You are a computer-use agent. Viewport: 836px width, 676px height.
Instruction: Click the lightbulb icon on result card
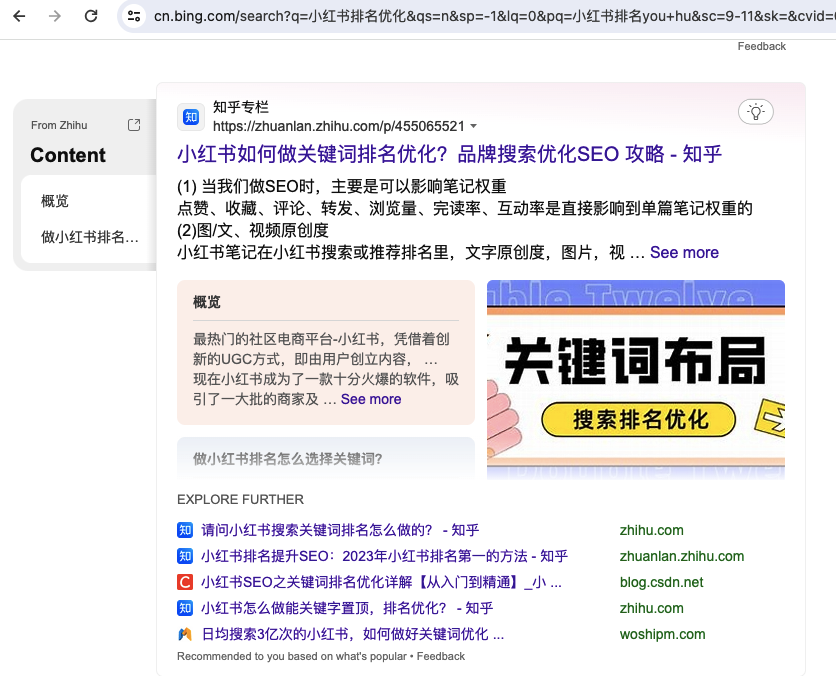[x=755, y=112]
